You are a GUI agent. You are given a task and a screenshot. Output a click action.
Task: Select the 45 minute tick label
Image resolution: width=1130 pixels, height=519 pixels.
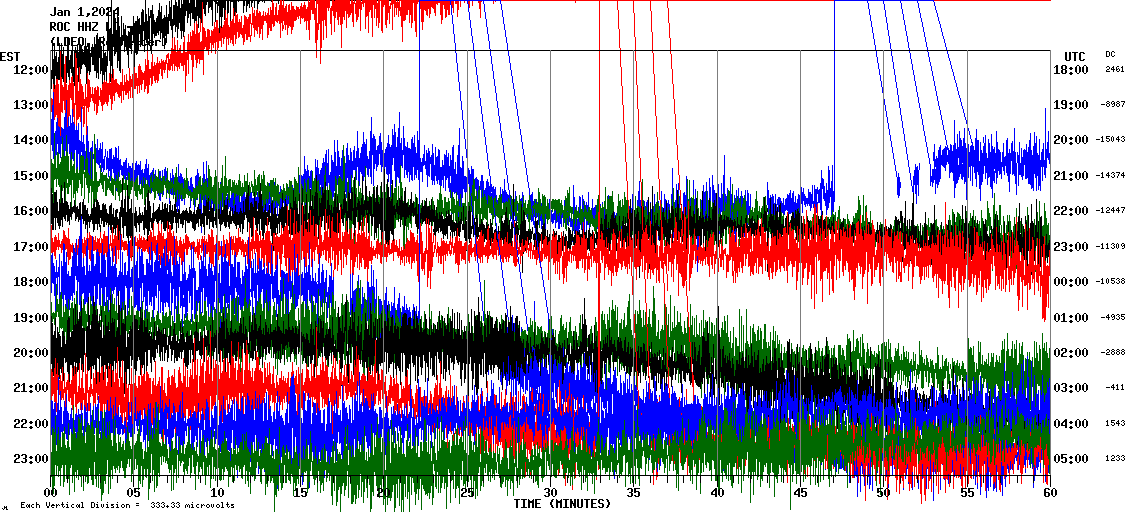click(x=800, y=493)
